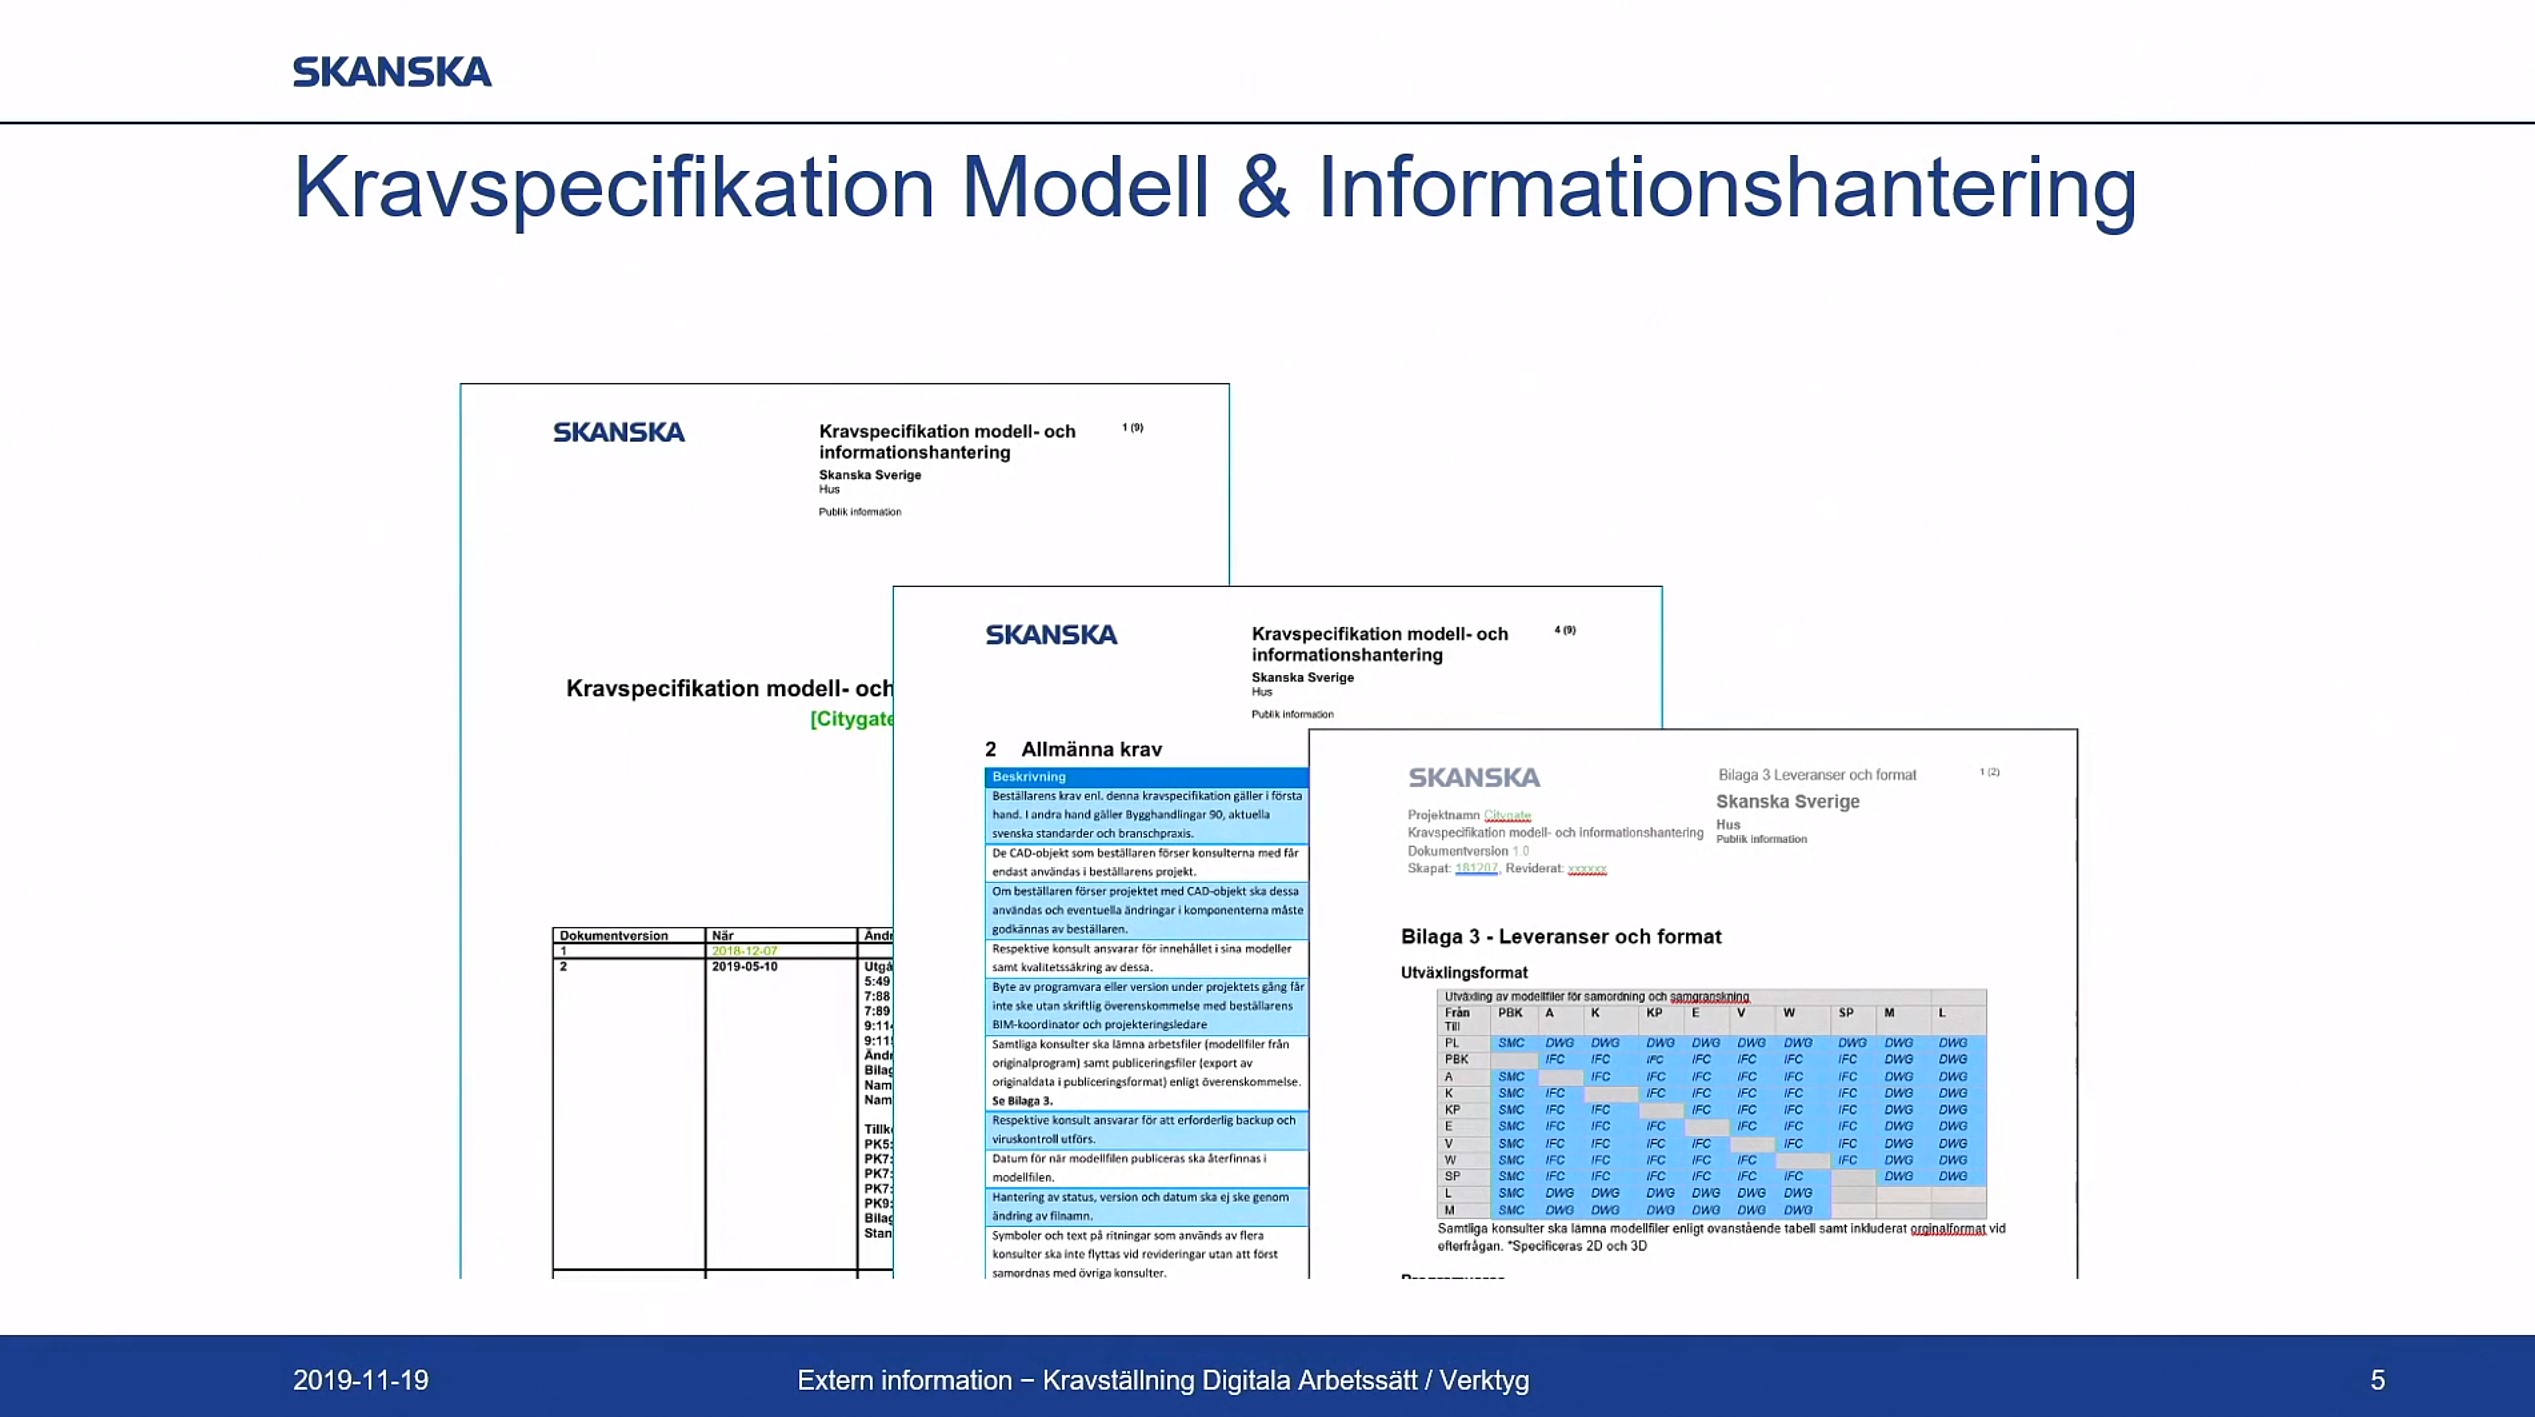This screenshot has width=2535, height=1417.
Task: Click the 'Reviderat: xxxxxx' value
Action: (1556, 868)
